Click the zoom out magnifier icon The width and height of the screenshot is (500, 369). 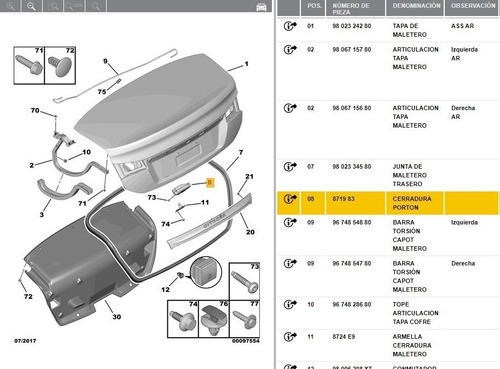31,6
